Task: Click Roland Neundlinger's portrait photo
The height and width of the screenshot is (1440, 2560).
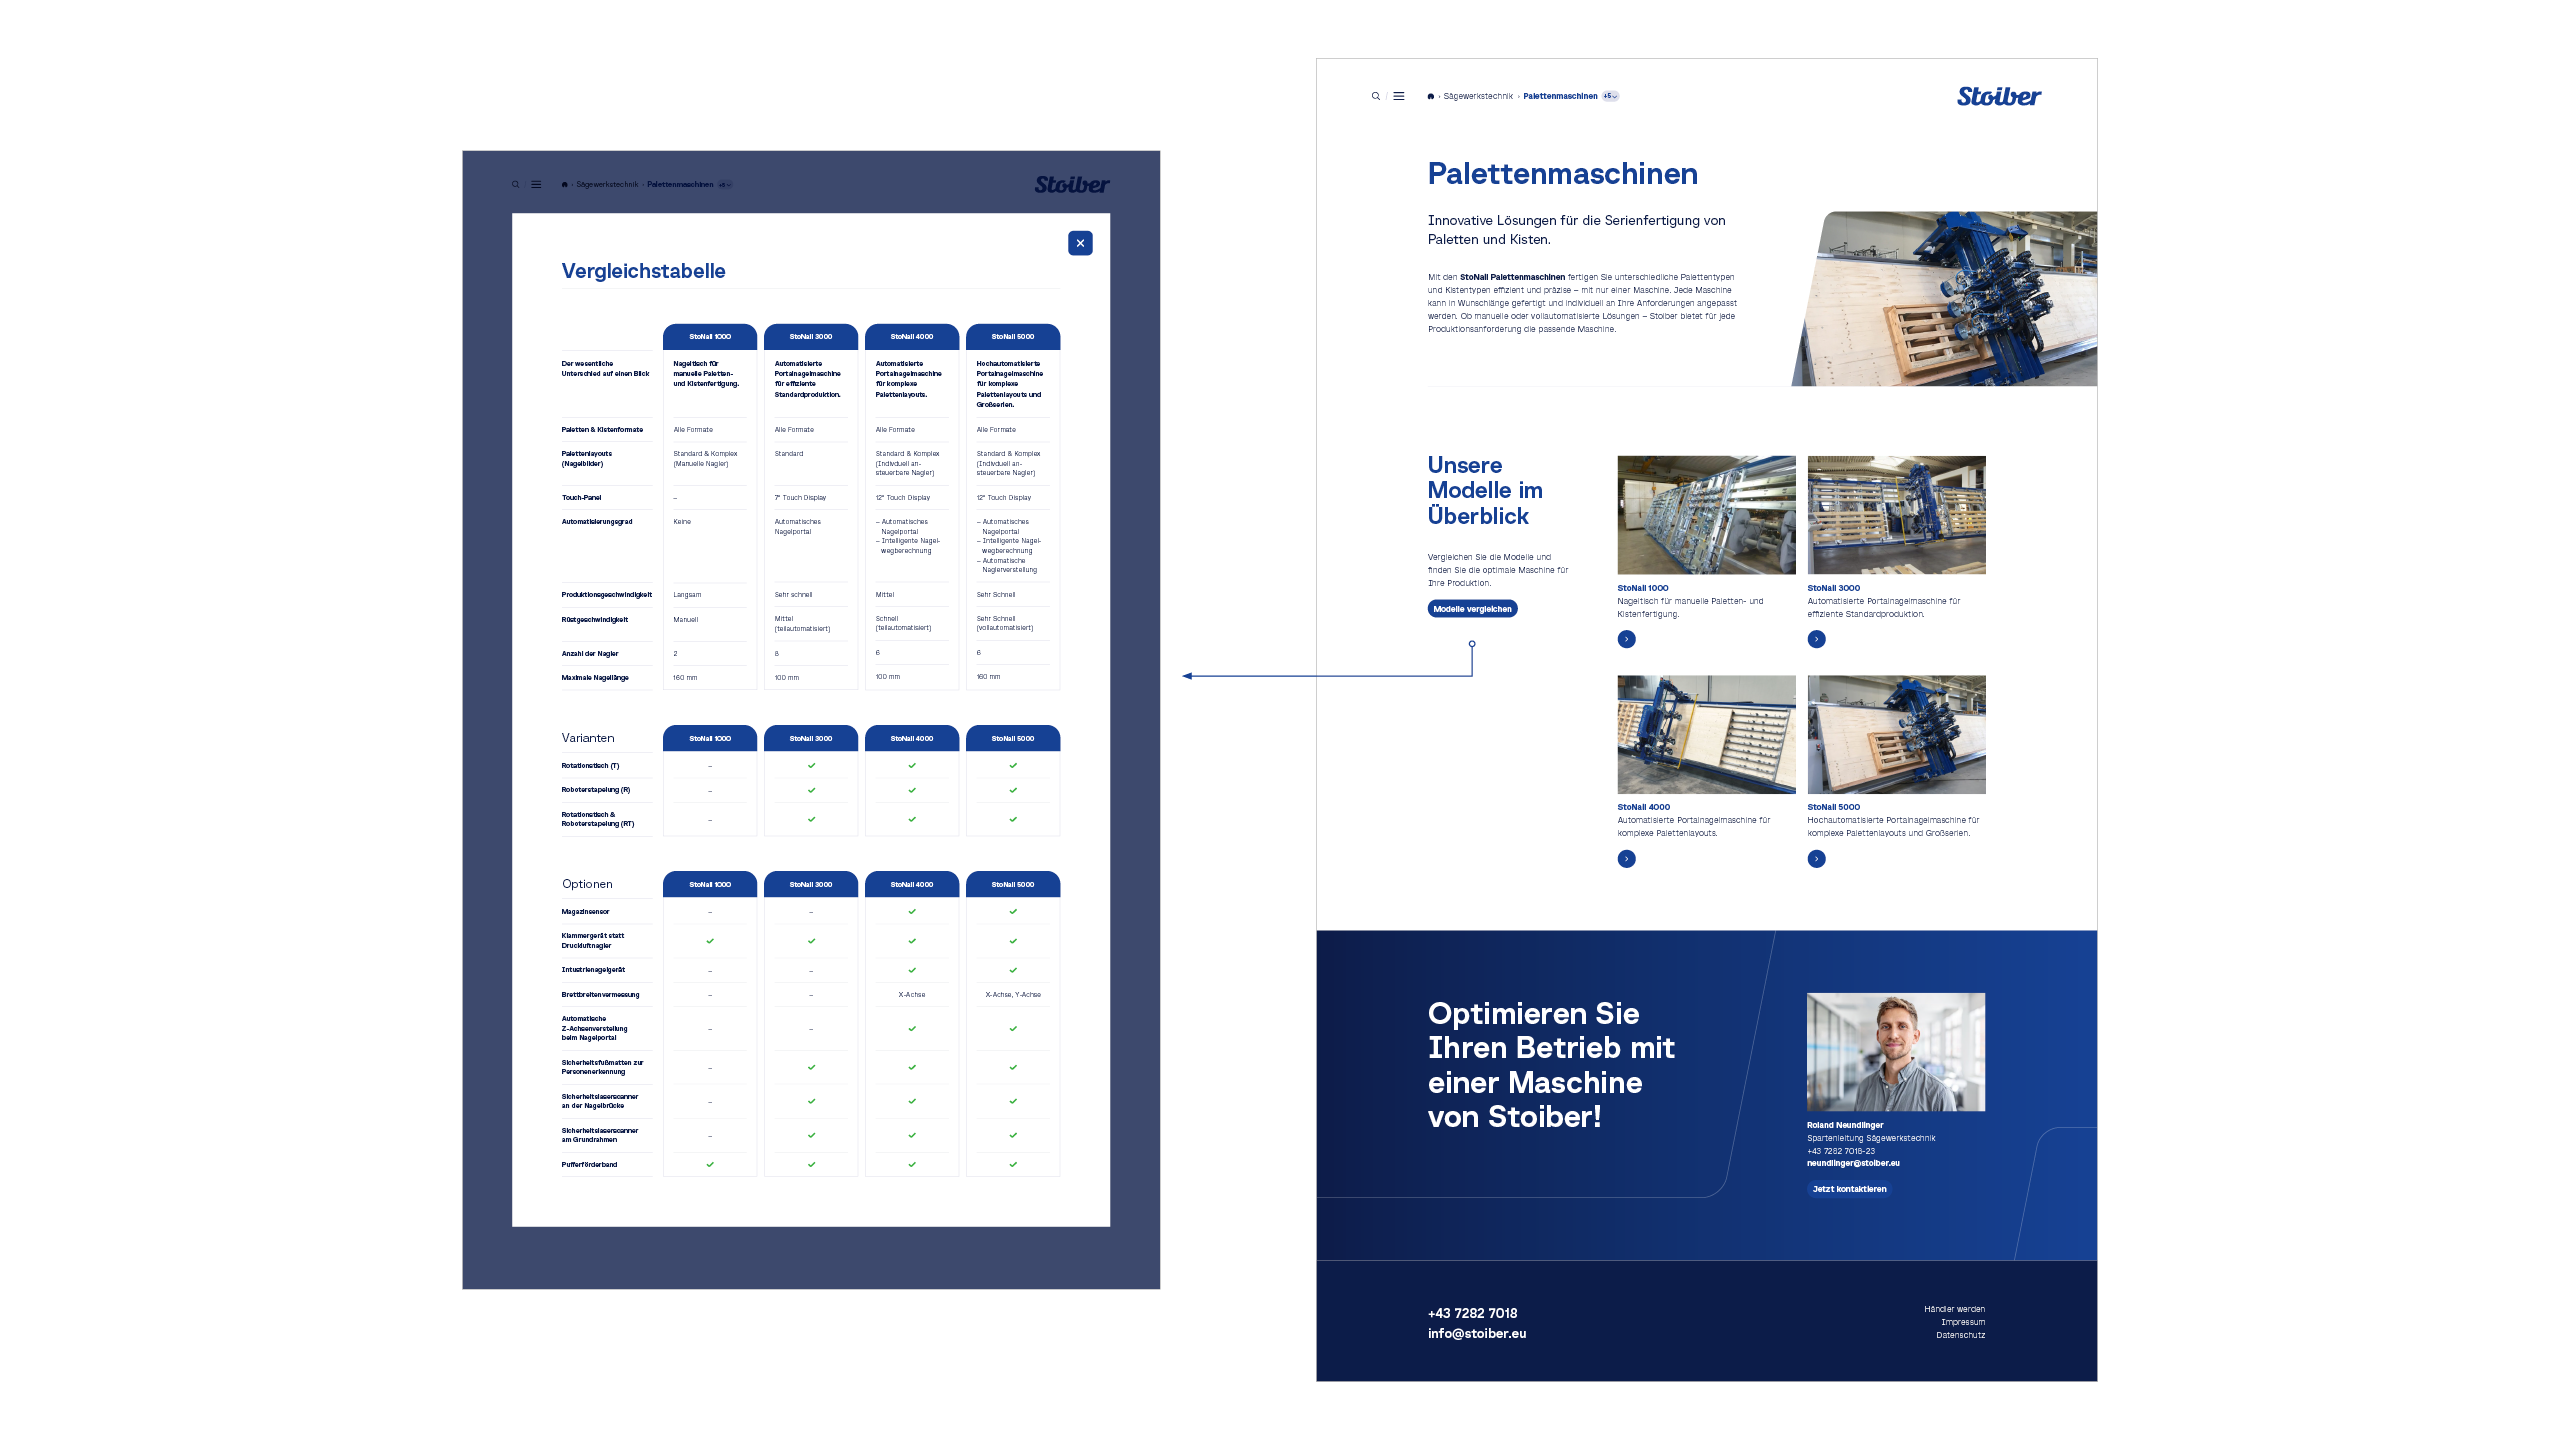Action: 1896,1052
